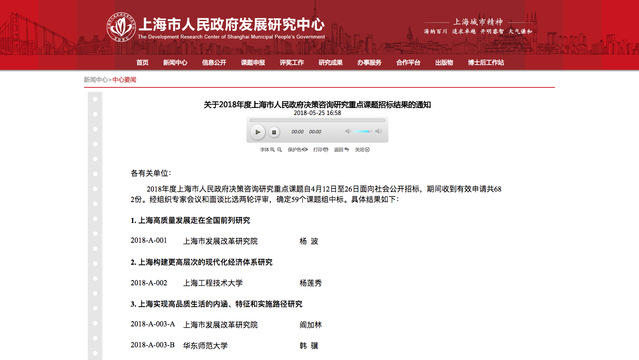Click project code 2018-A-001

tap(149, 241)
